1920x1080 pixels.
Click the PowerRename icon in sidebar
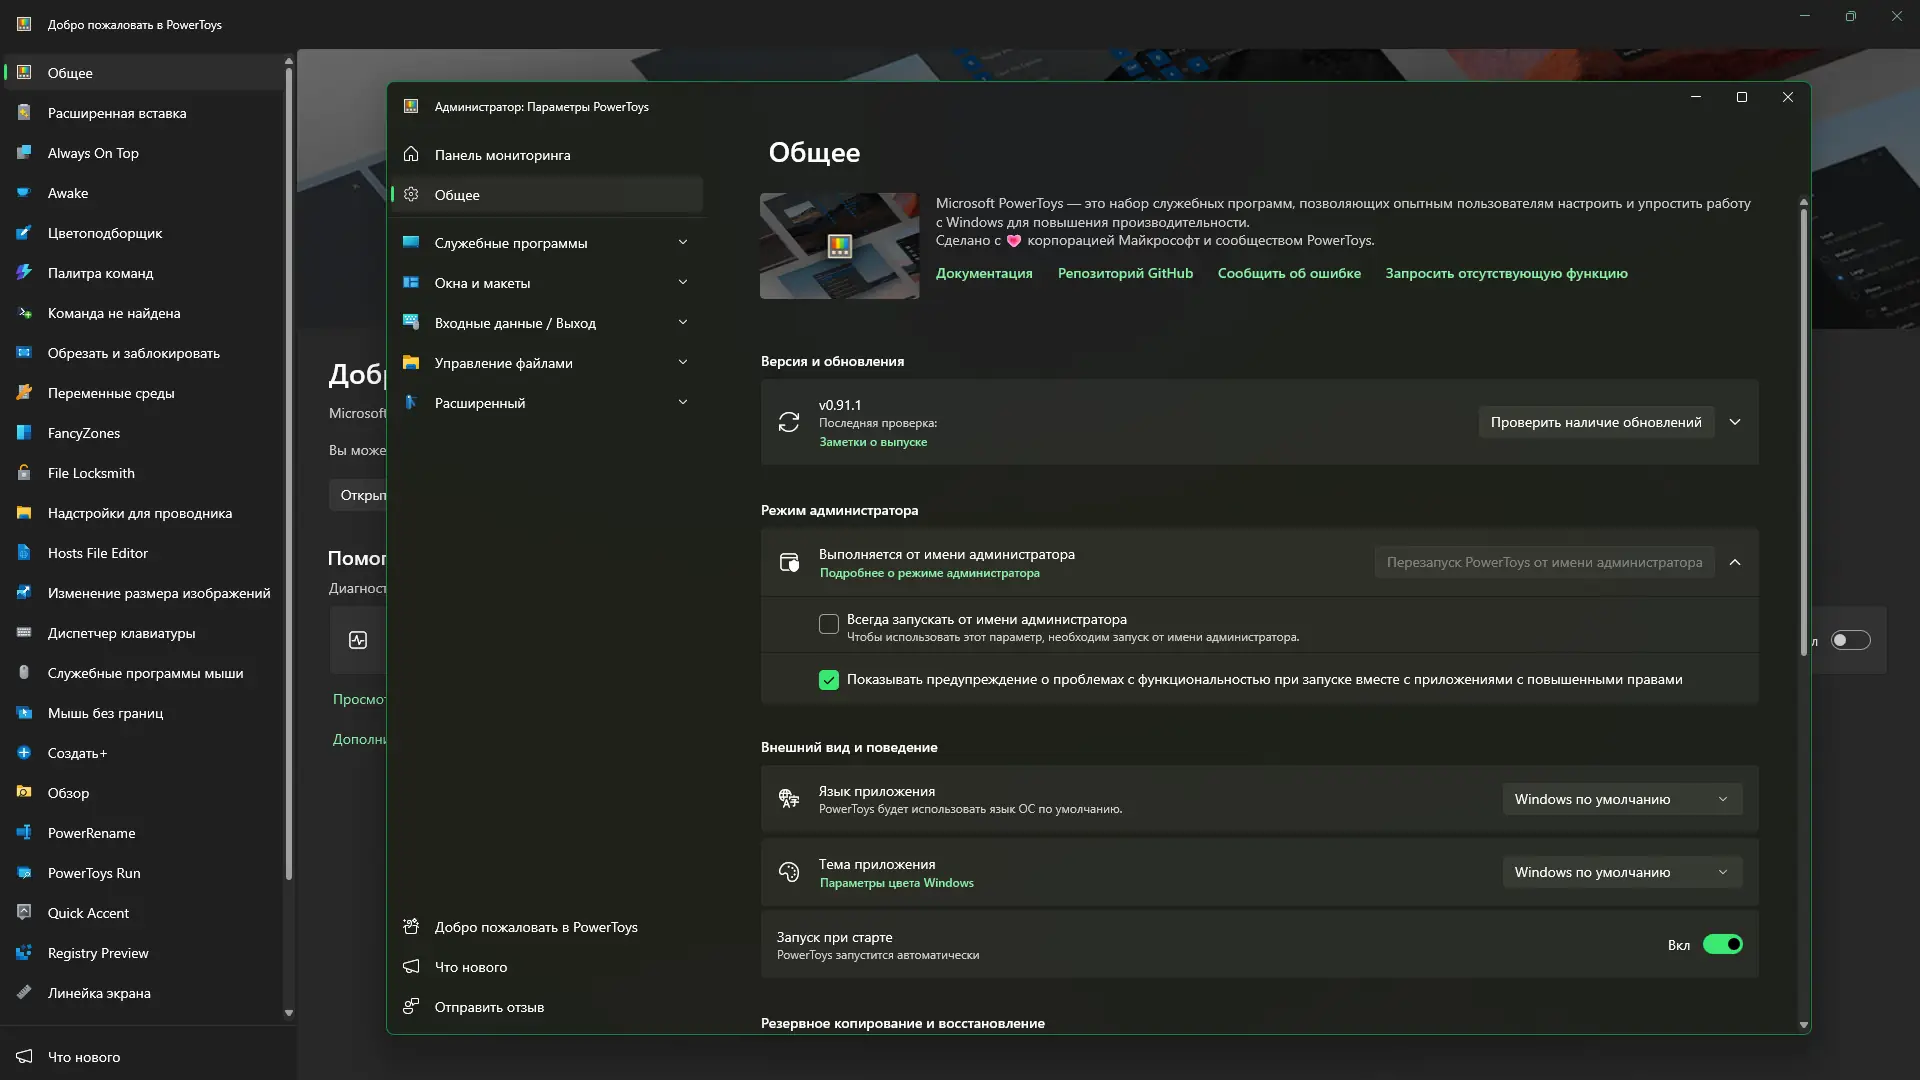pyautogui.click(x=24, y=833)
